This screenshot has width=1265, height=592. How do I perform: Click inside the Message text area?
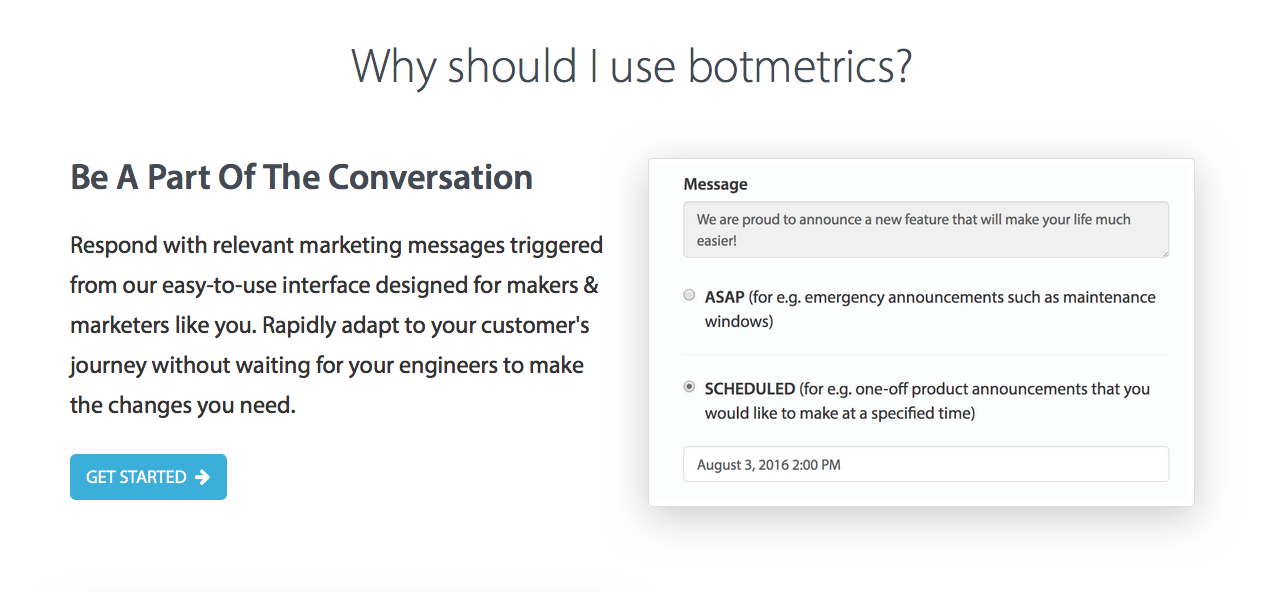click(925, 229)
